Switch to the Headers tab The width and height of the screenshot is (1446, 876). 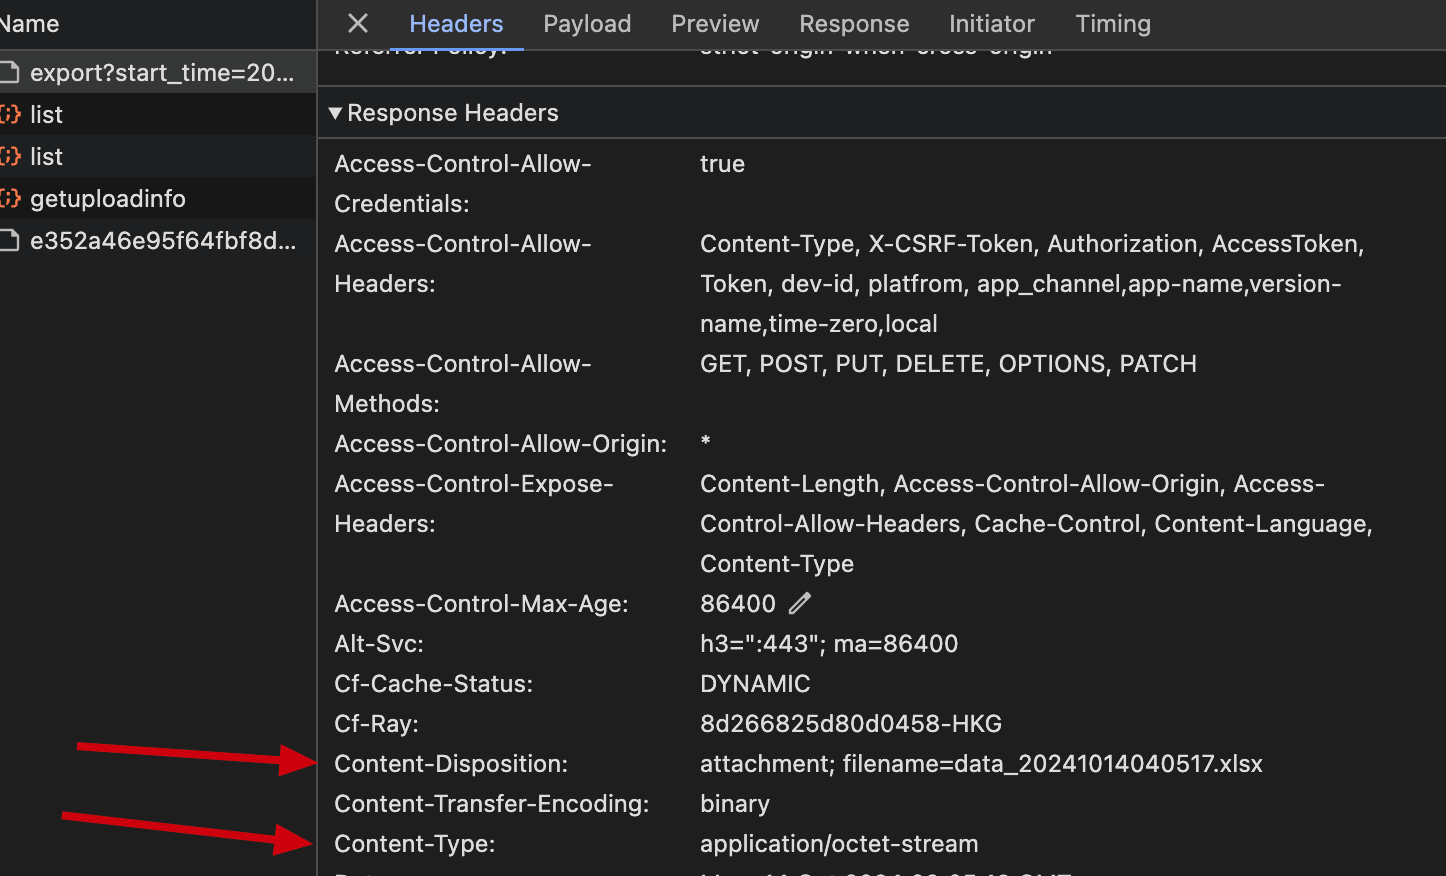pyautogui.click(x=456, y=24)
